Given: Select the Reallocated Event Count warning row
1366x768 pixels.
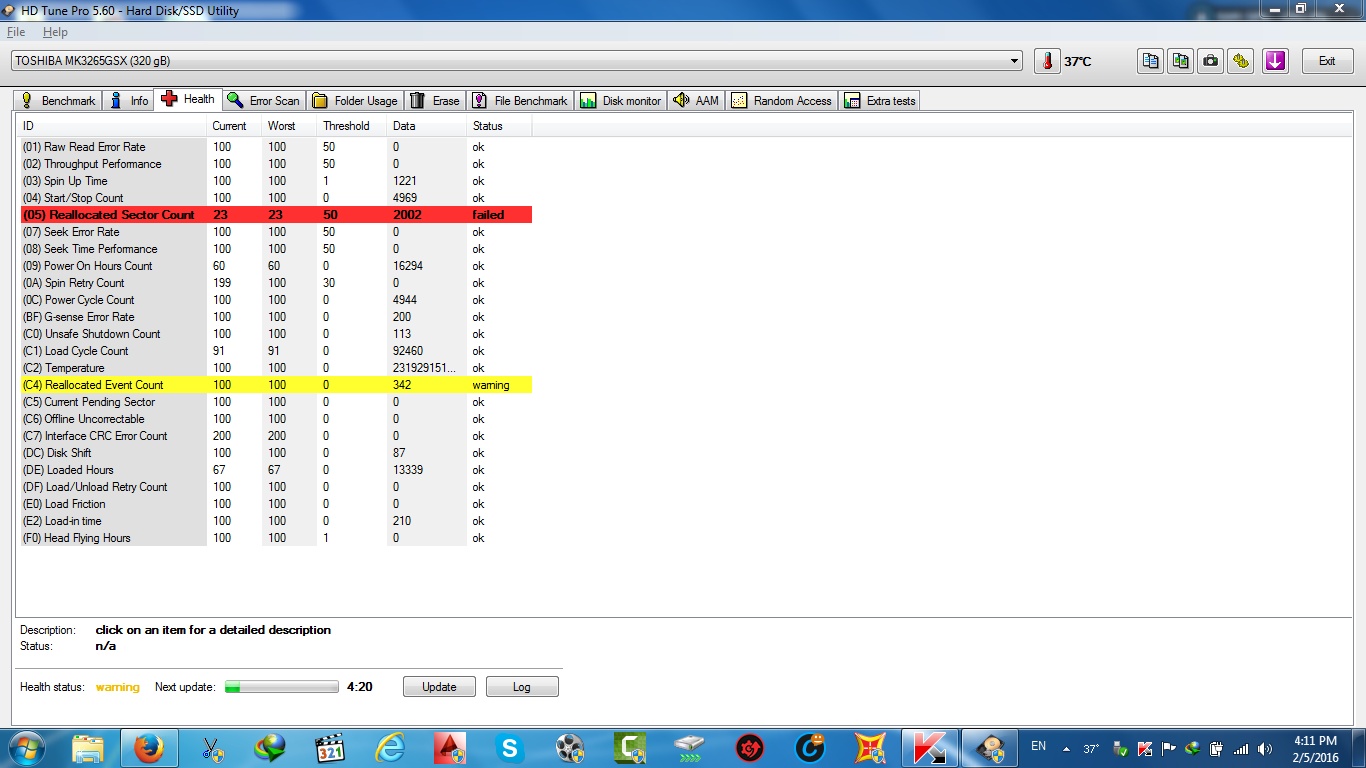Looking at the screenshot, I should point(276,385).
